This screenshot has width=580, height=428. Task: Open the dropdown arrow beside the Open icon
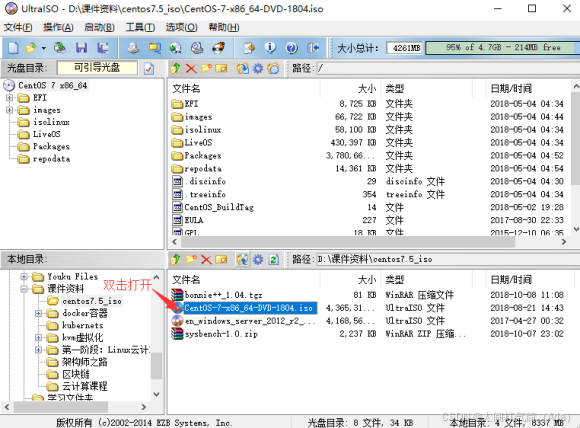43,48
